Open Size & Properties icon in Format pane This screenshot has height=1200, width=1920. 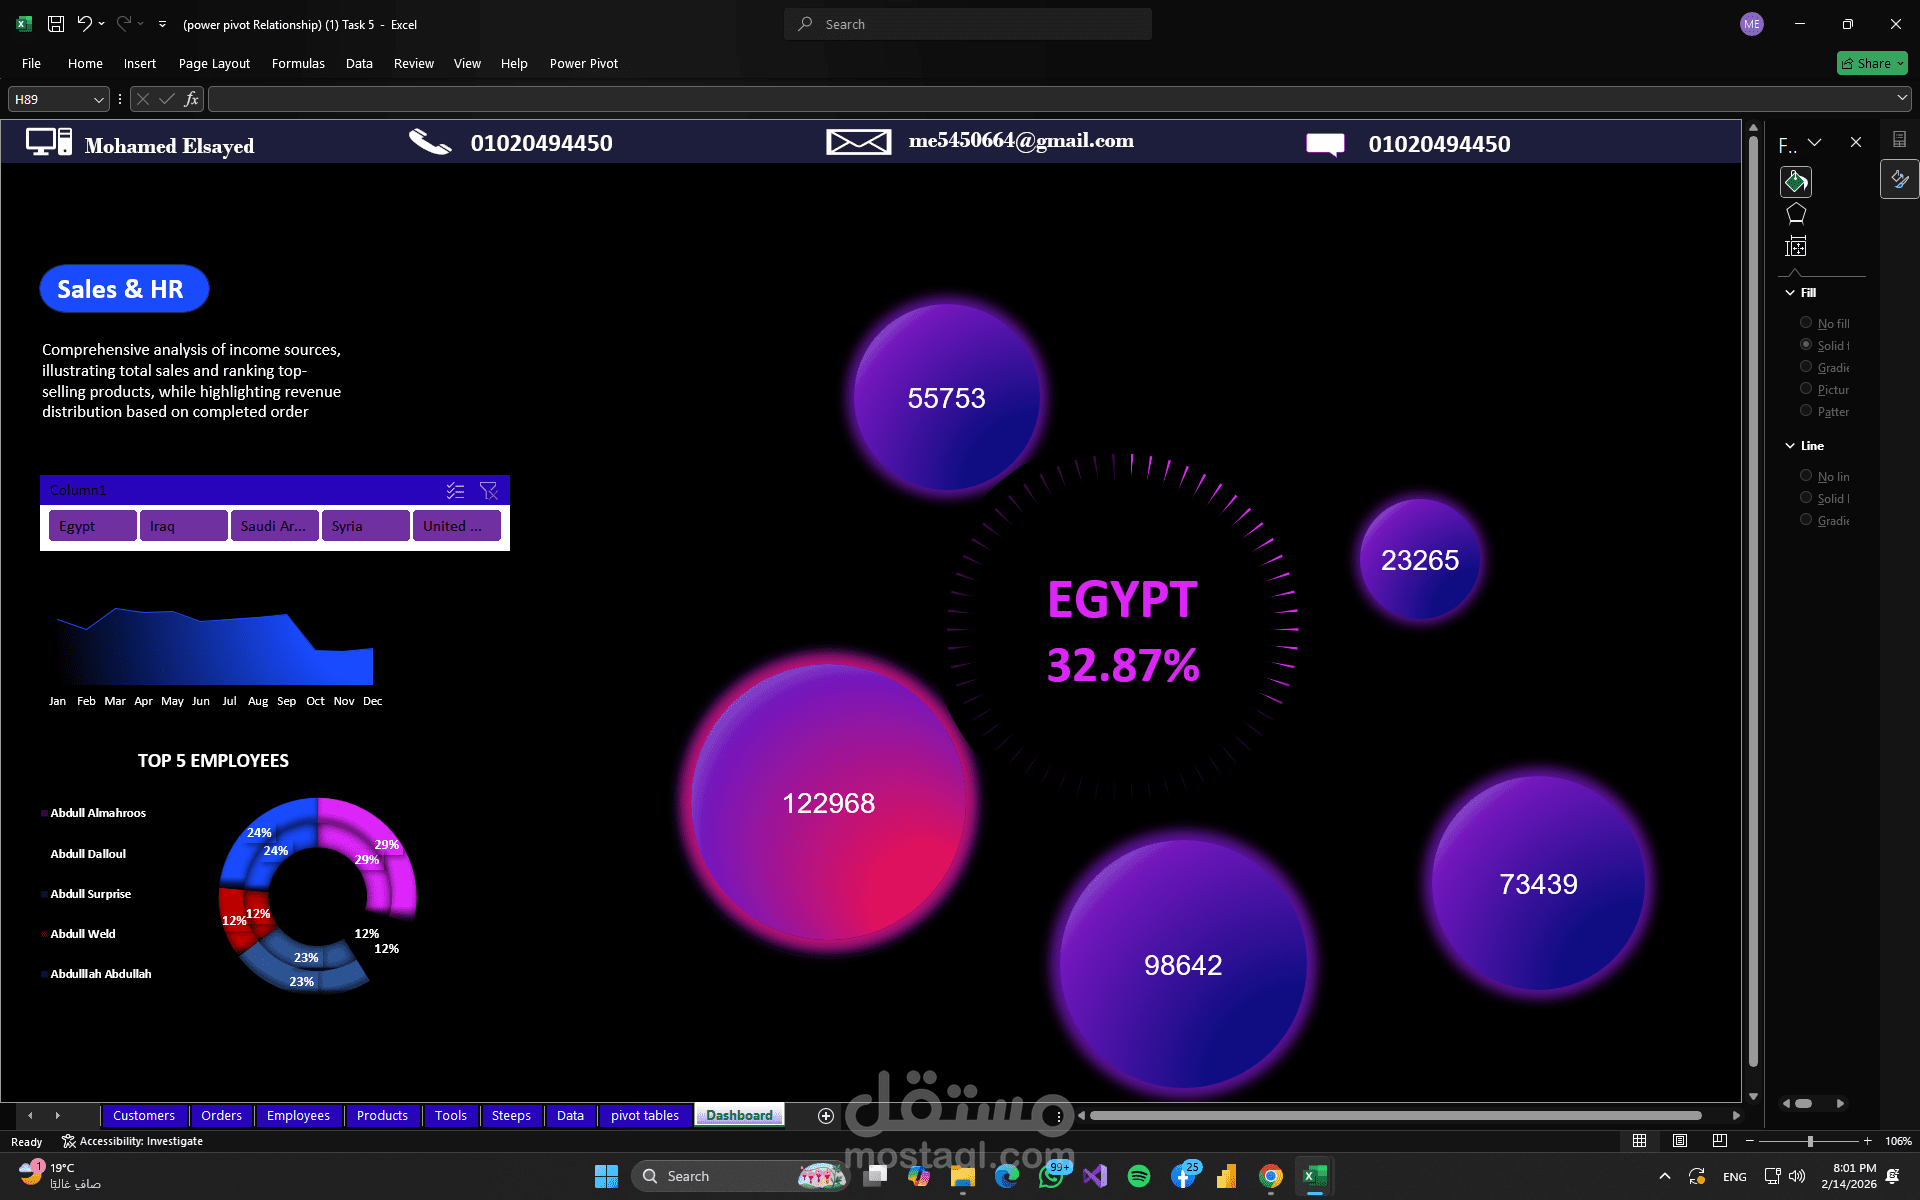coord(1797,246)
